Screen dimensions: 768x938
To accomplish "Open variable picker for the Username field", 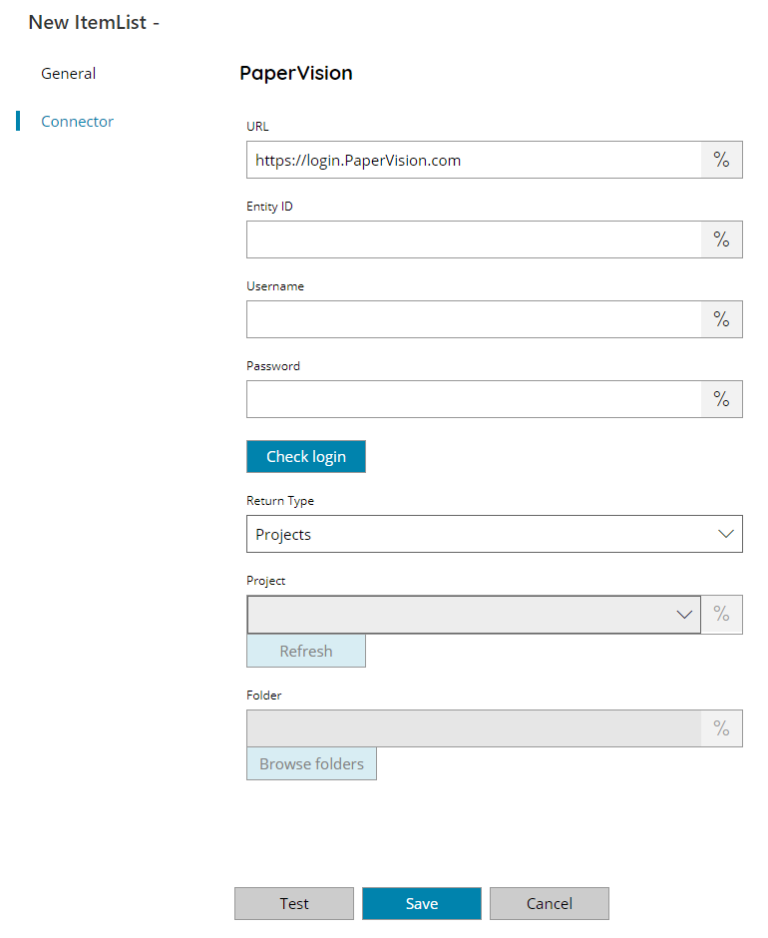I will pyautogui.click(x=722, y=319).
